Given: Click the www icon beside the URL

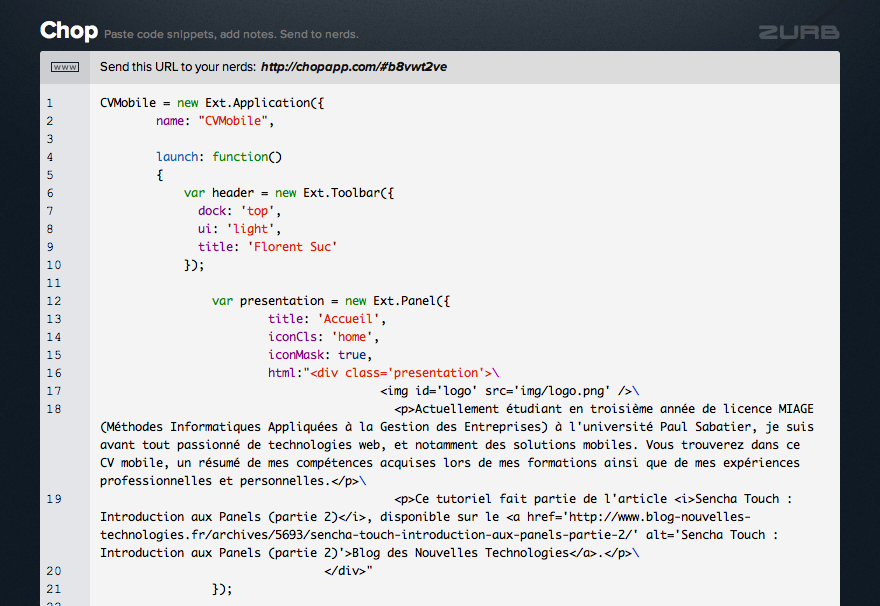Looking at the screenshot, I should (65, 67).
